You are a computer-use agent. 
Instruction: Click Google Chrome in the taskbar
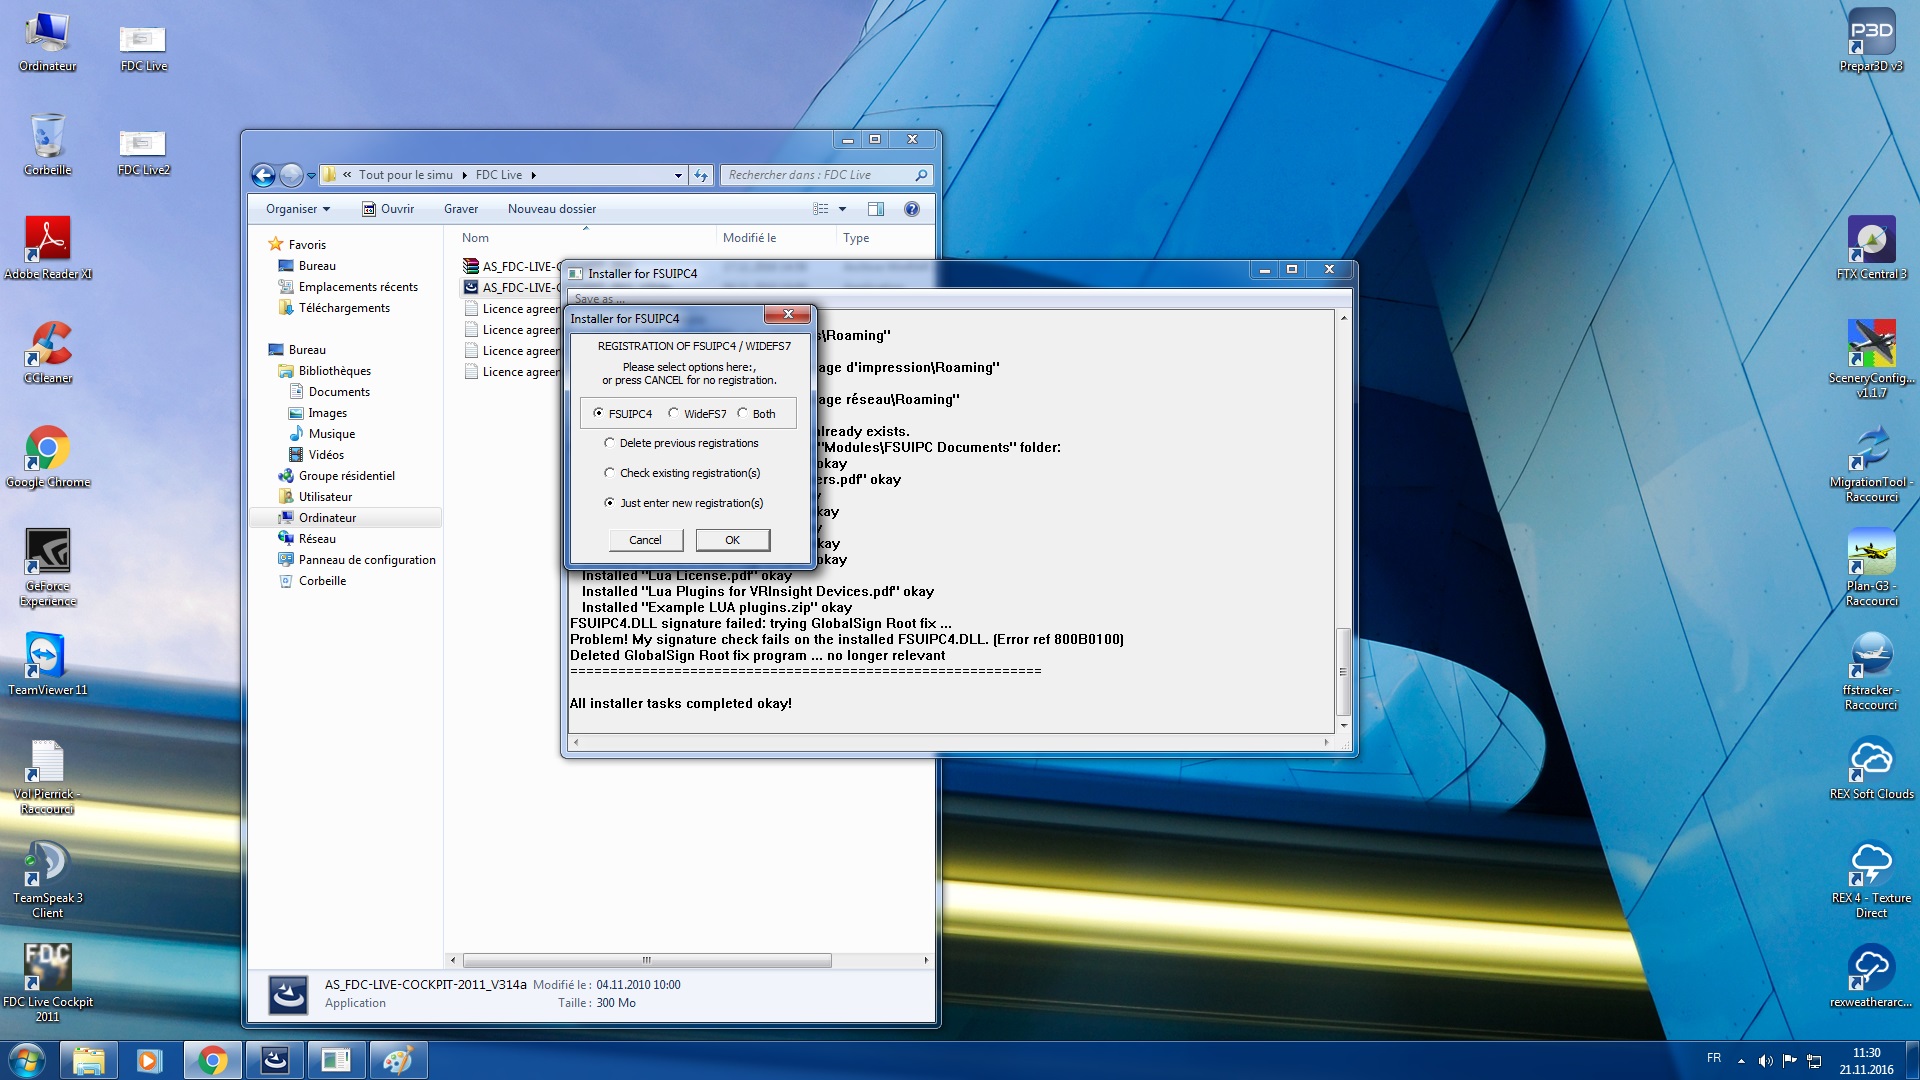212,1060
